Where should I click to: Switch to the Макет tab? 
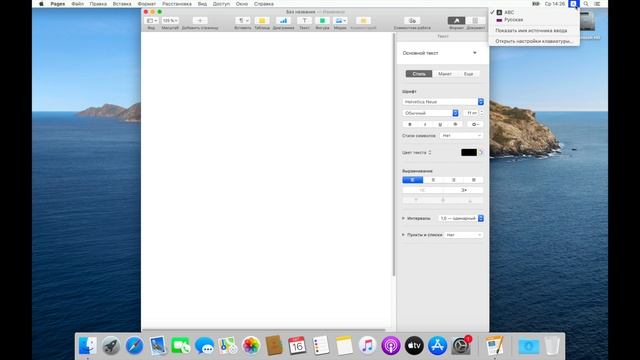click(444, 74)
